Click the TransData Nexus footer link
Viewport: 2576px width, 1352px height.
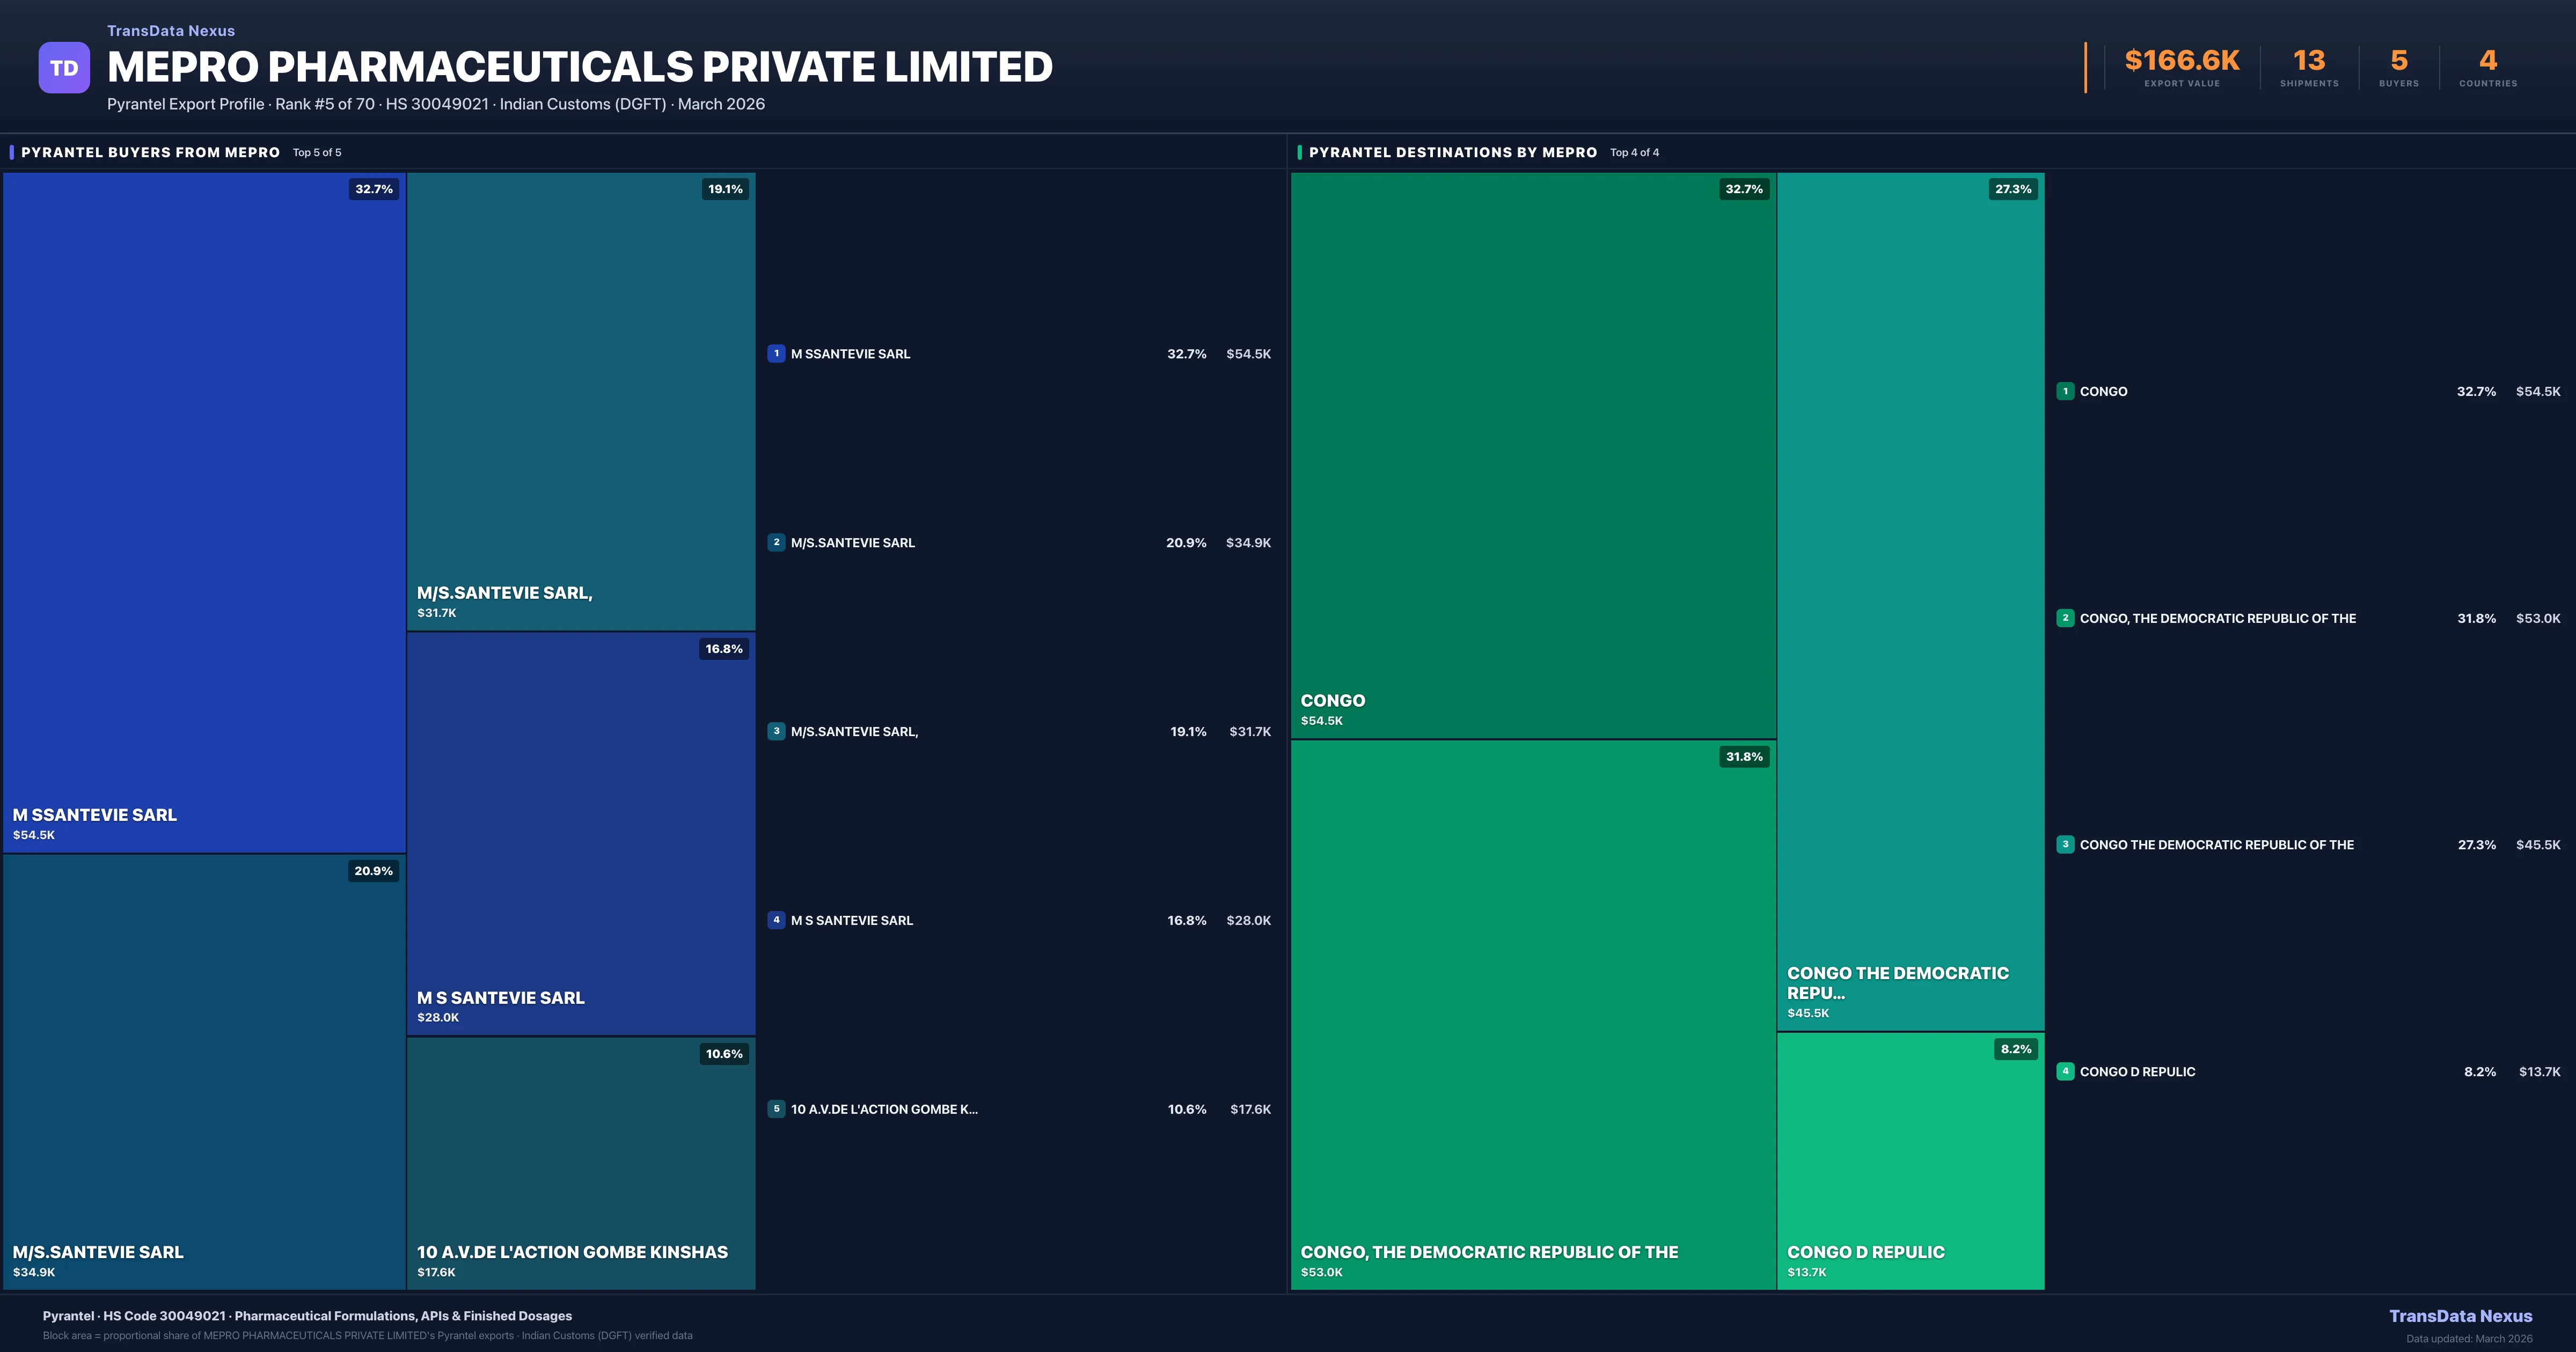click(2460, 1316)
